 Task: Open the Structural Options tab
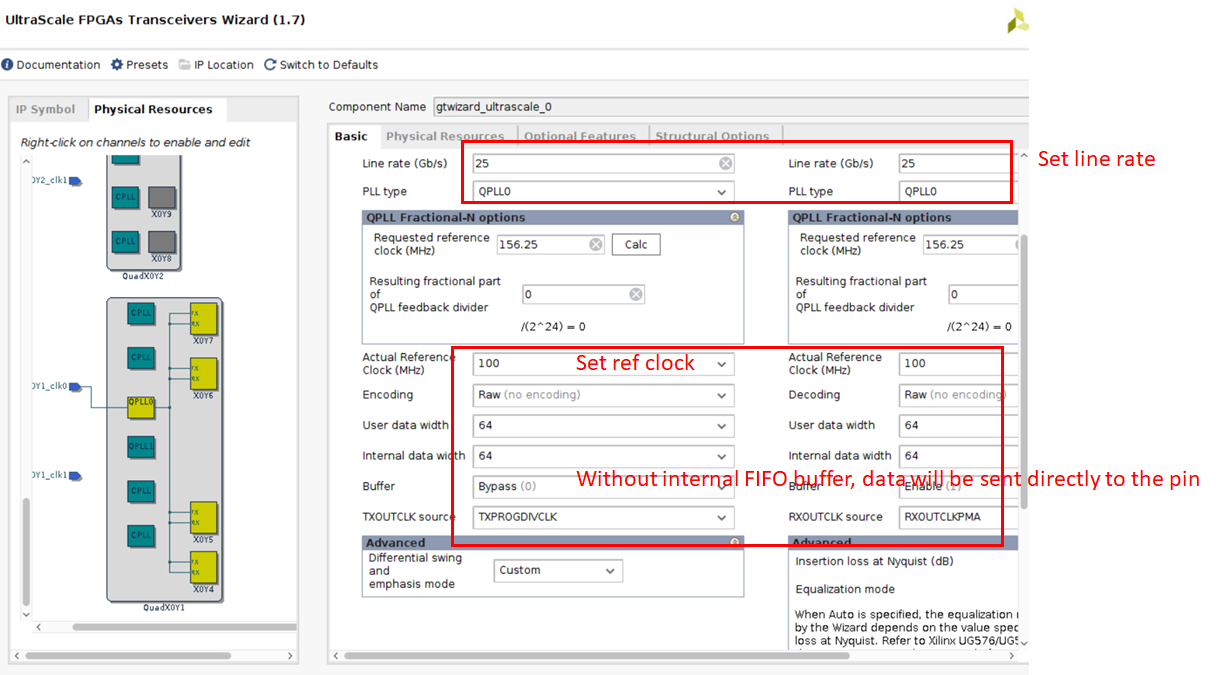(713, 136)
